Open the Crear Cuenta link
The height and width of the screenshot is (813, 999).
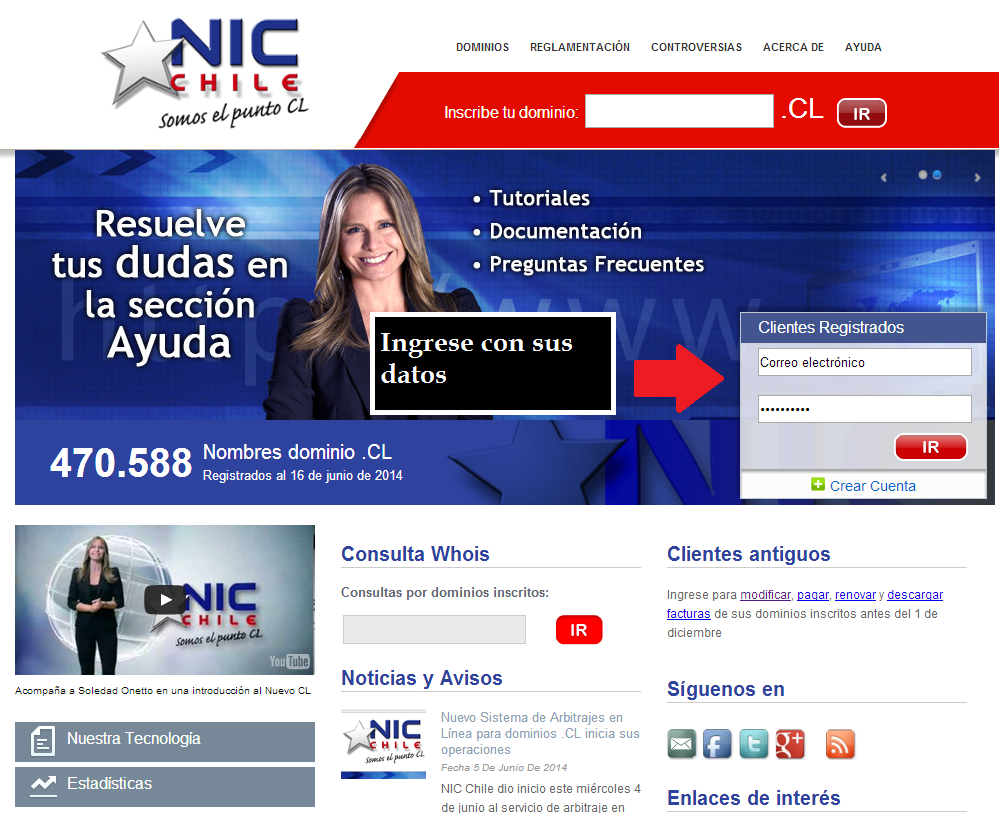(x=872, y=486)
